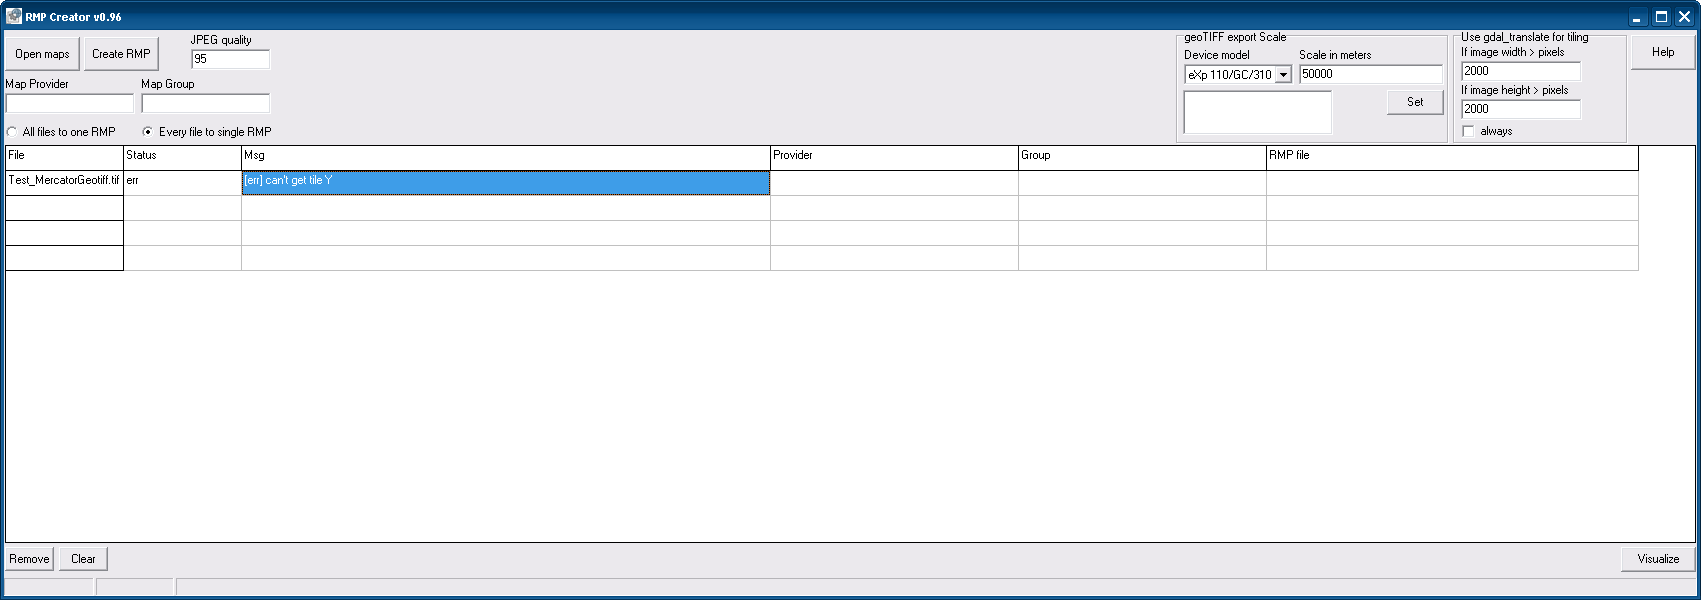Select Every file to single RMP option

(x=148, y=132)
